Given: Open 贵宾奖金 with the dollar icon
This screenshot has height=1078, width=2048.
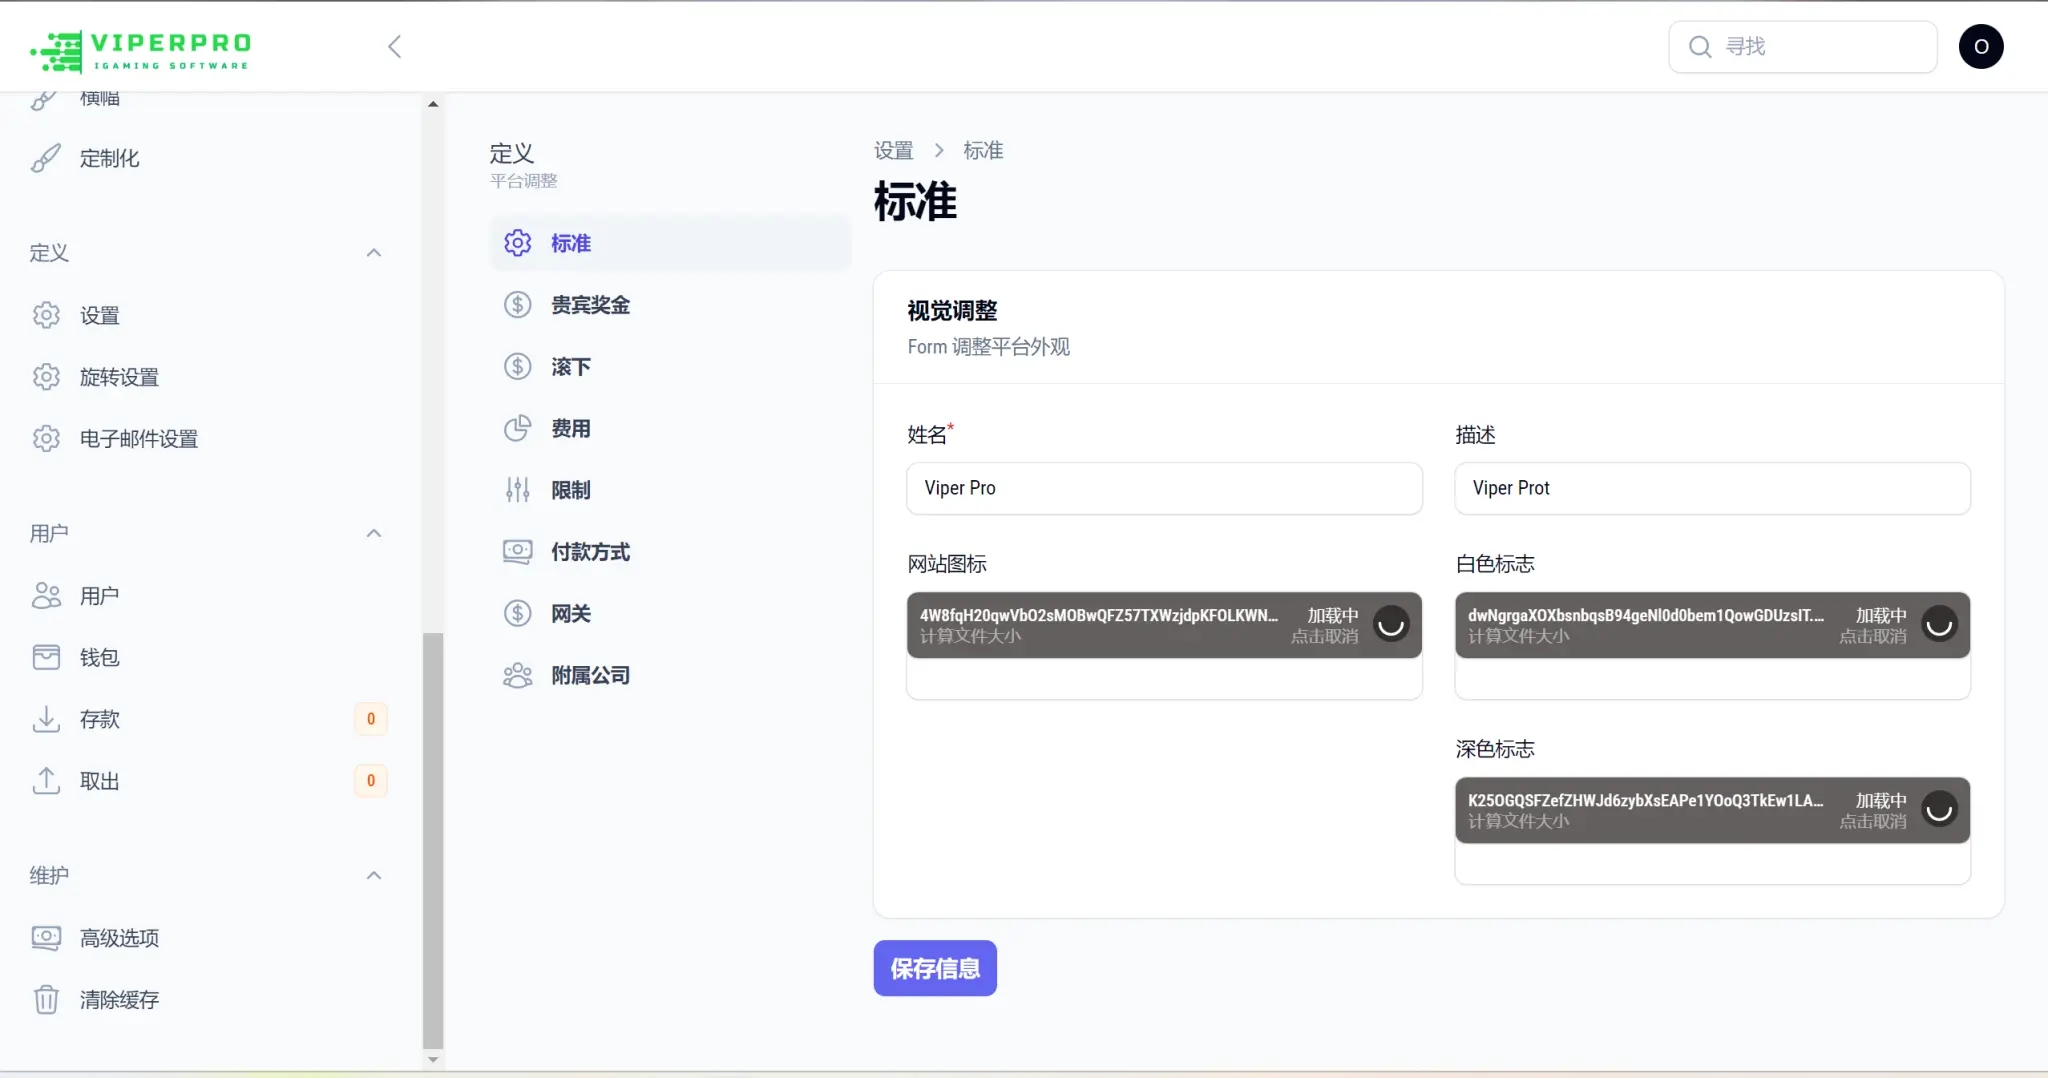Looking at the screenshot, I should click(x=517, y=304).
